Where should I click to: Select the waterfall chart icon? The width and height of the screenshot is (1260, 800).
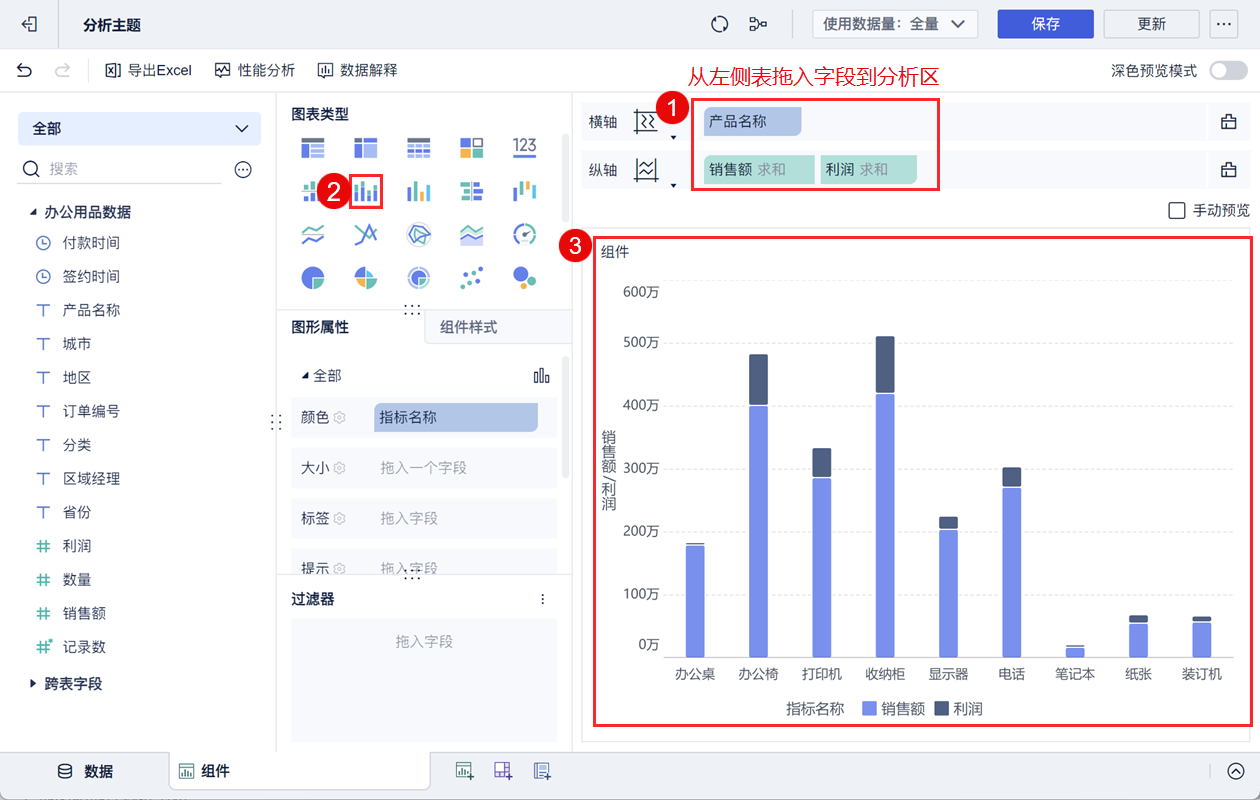pyautogui.click(x=525, y=191)
